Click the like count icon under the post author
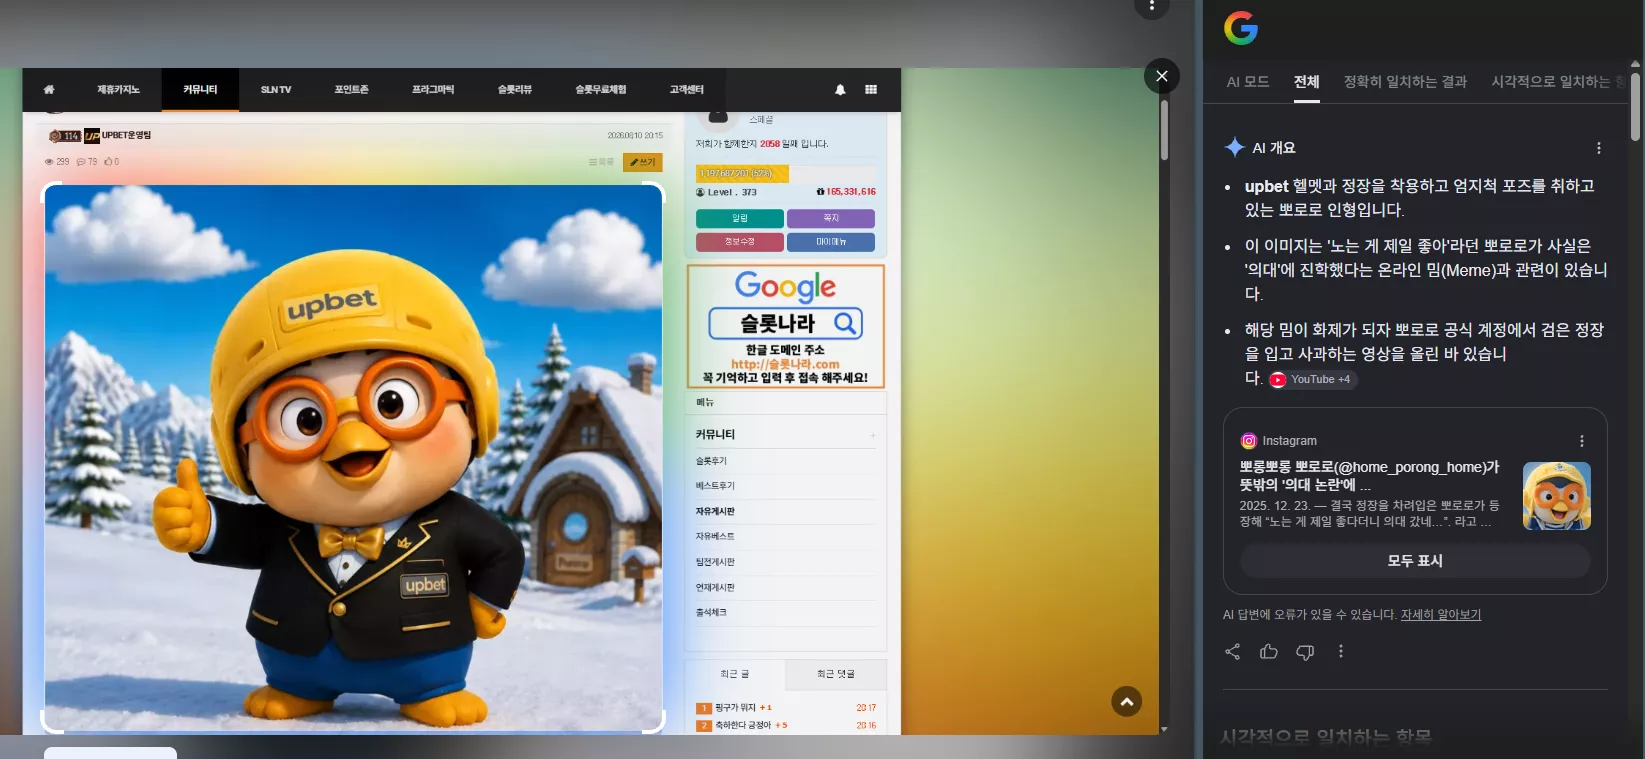Screen dimensions: 1645x759 107,161
